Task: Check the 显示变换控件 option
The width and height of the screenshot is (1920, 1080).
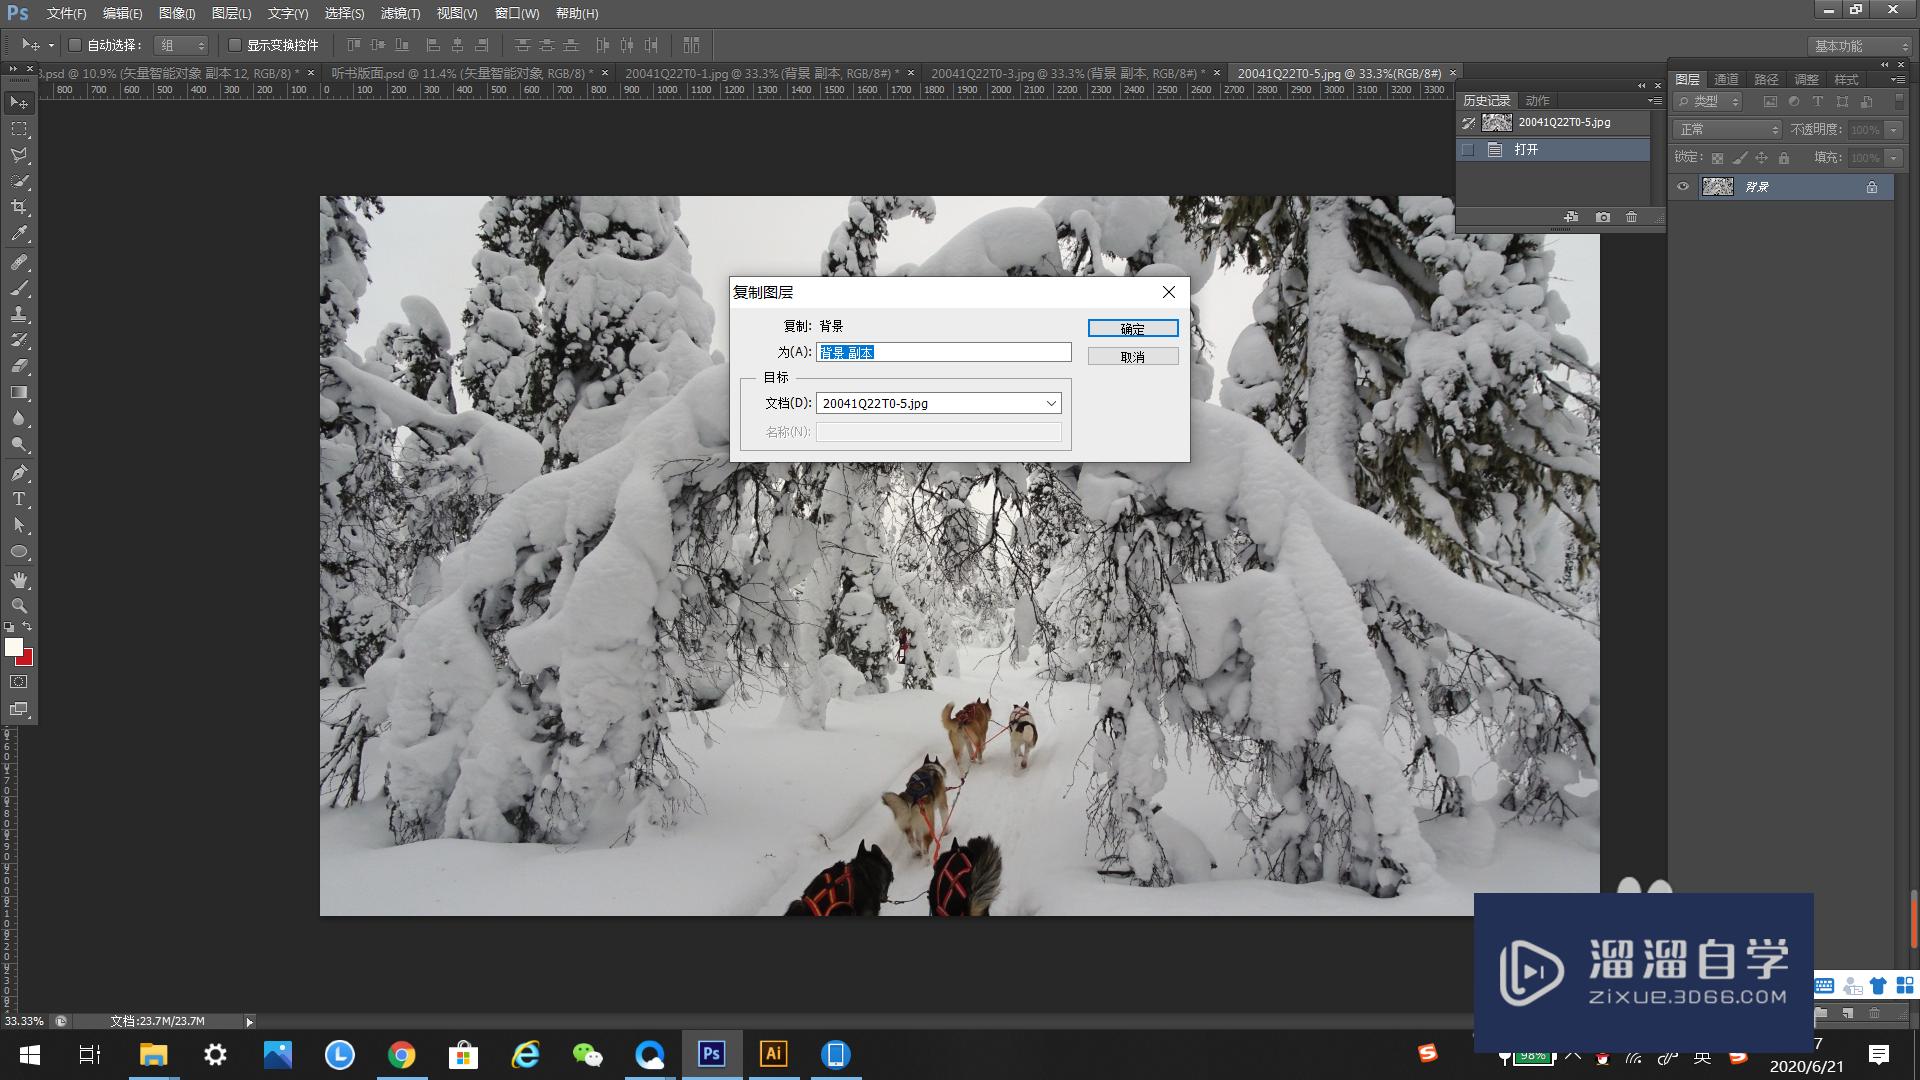Action: point(235,45)
